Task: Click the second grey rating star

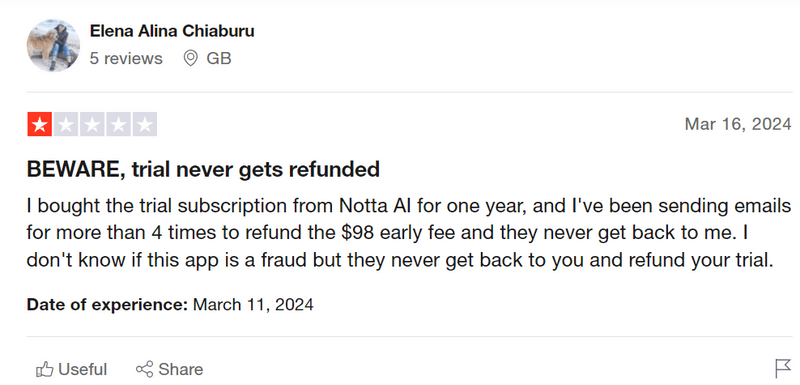Action: 66,124
